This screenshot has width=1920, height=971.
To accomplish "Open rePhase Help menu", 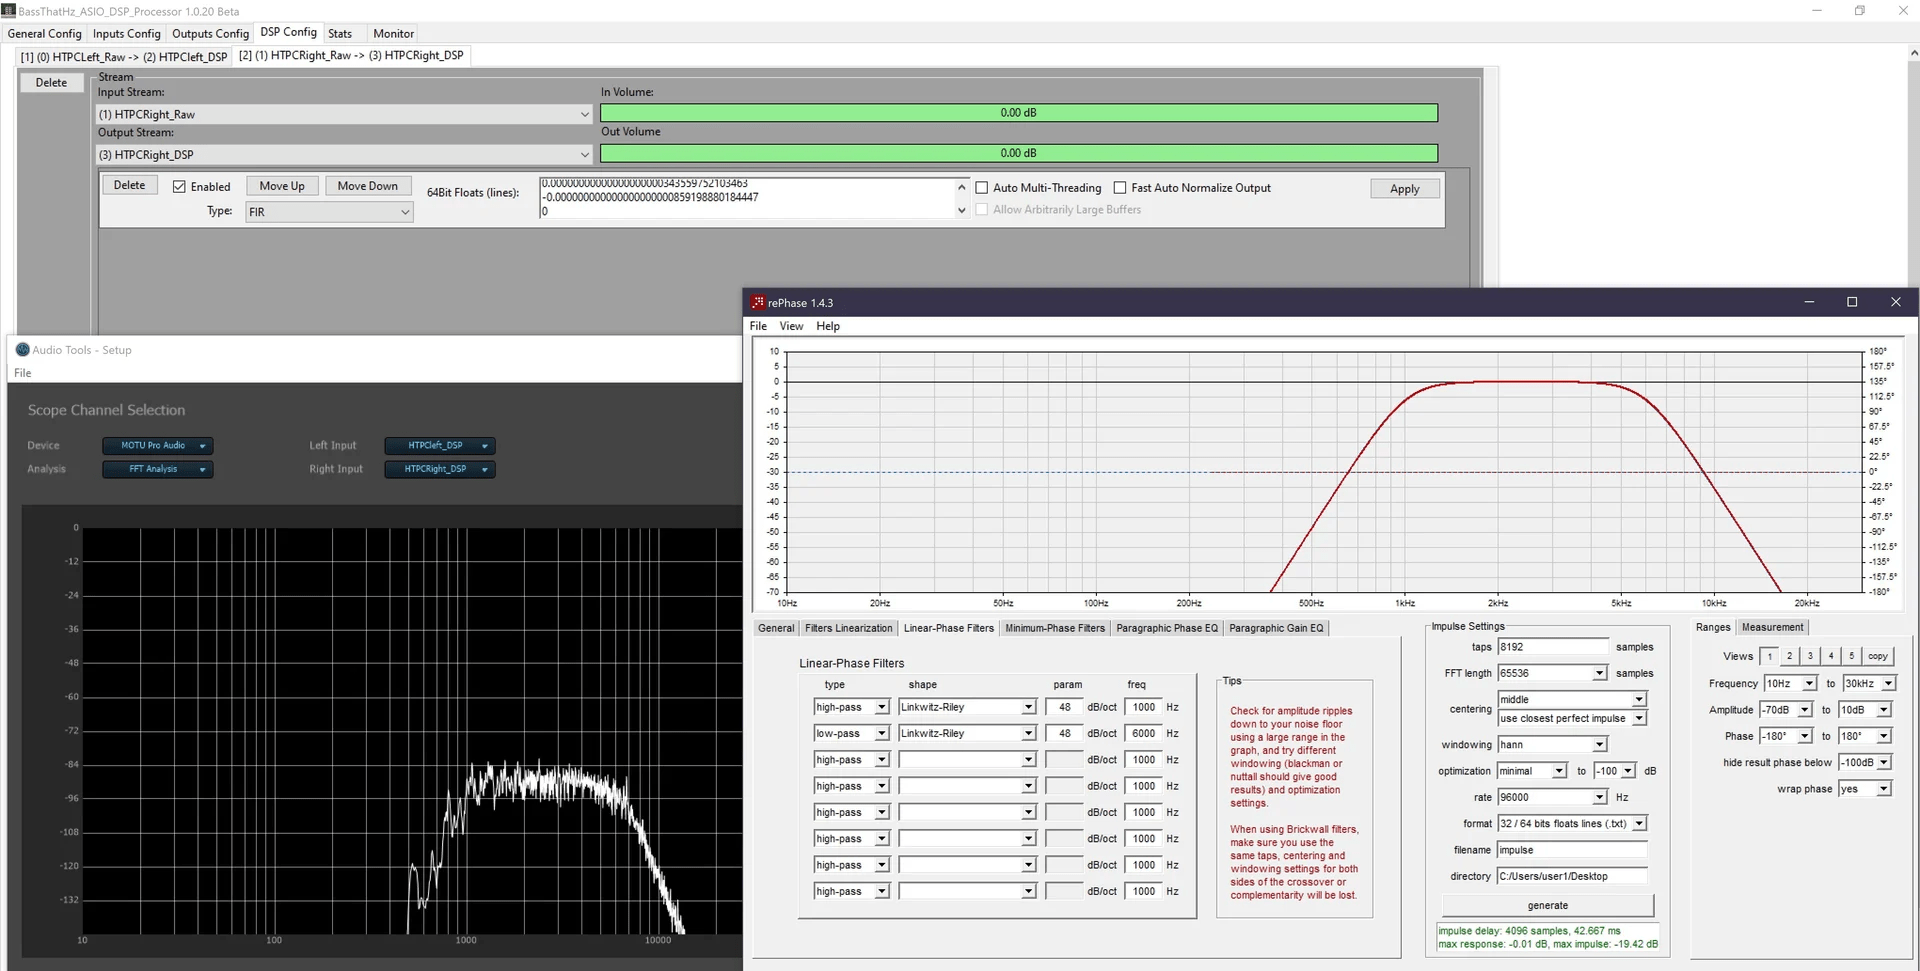I will [828, 326].
